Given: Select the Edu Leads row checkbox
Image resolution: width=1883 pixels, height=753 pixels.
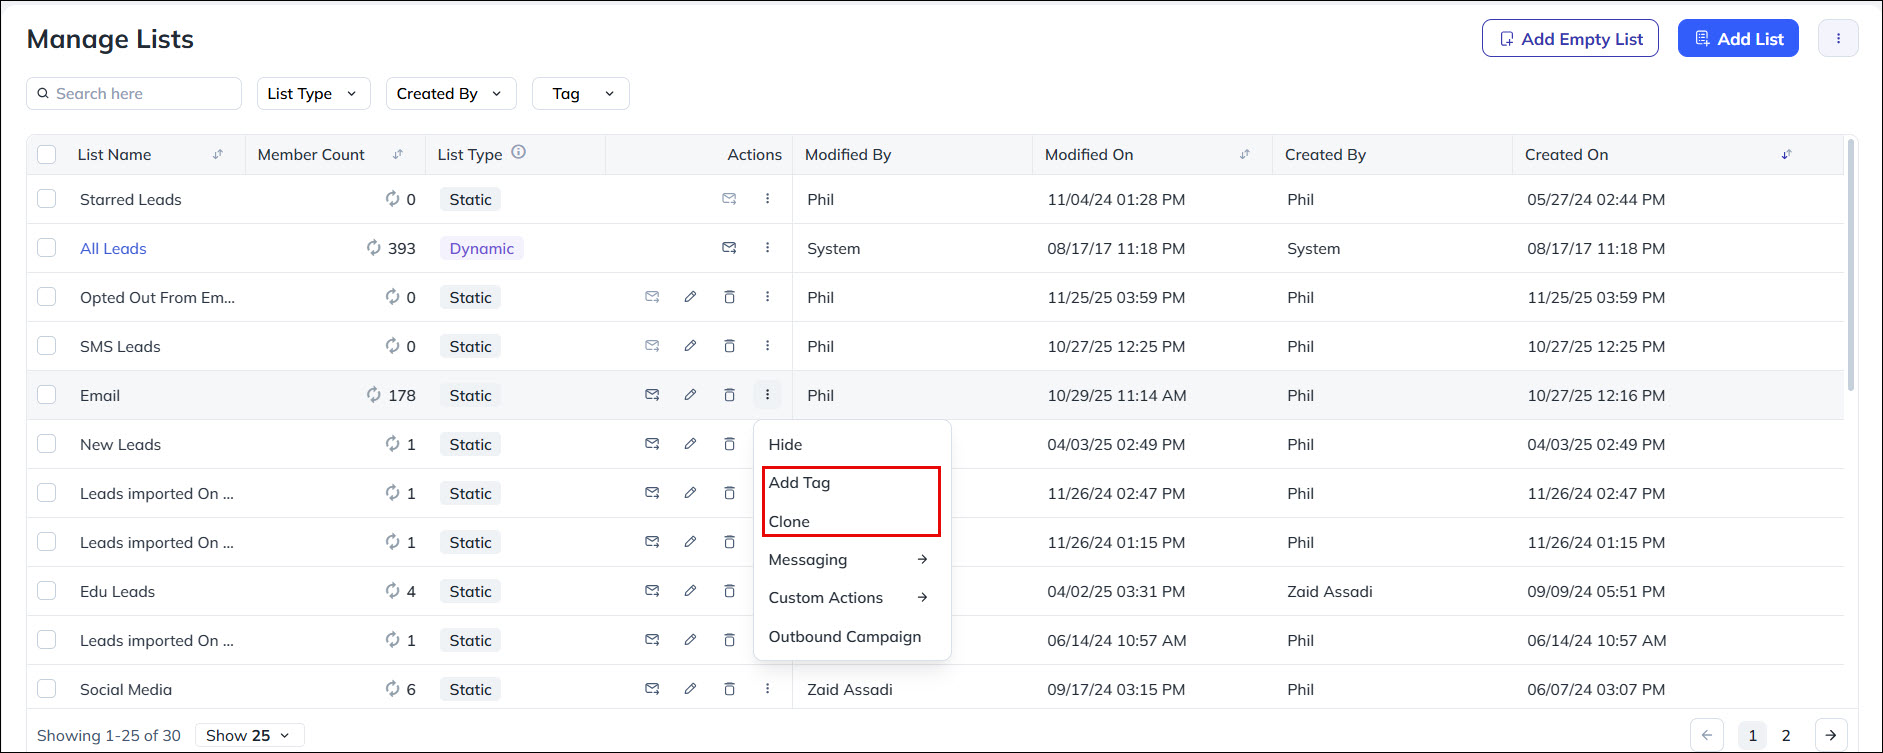Looking at the screenshot, I should click(47, 591).
